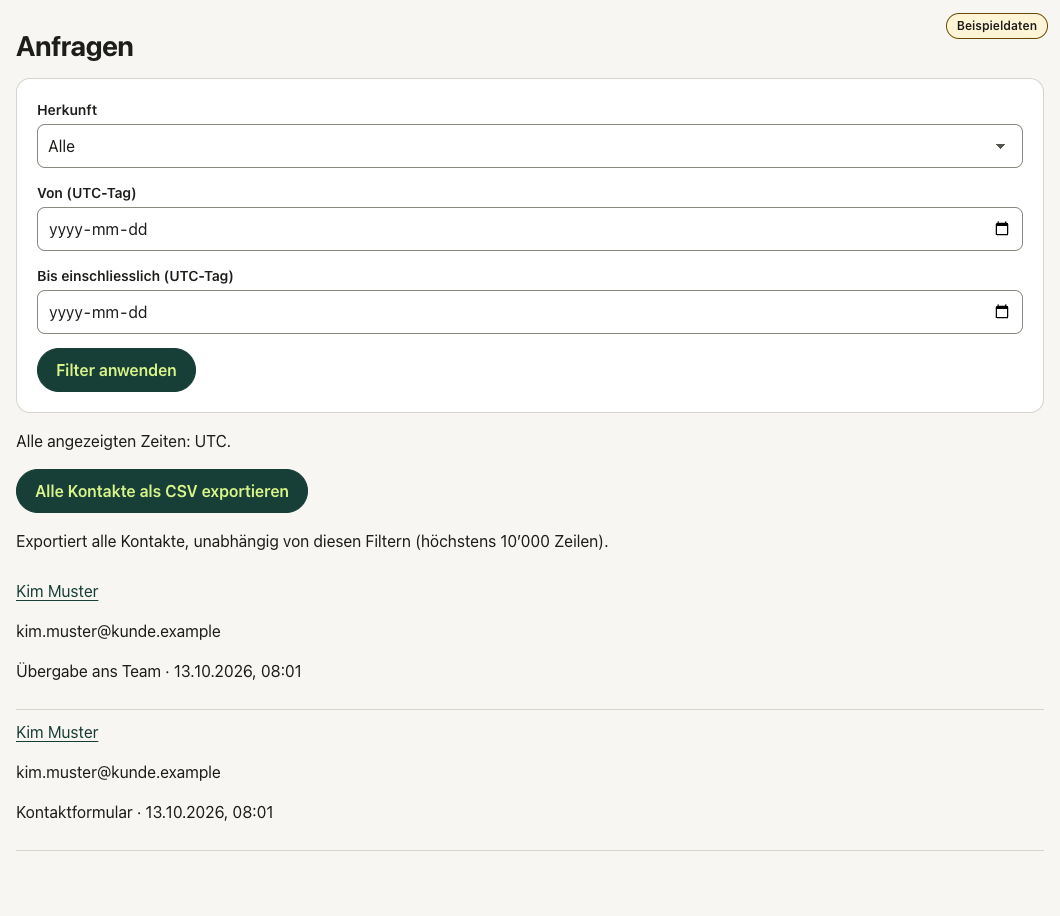
Task: Focus the Bis einschliesslich (UTC-Tag) date field
Action: click(x=529, y=312)
